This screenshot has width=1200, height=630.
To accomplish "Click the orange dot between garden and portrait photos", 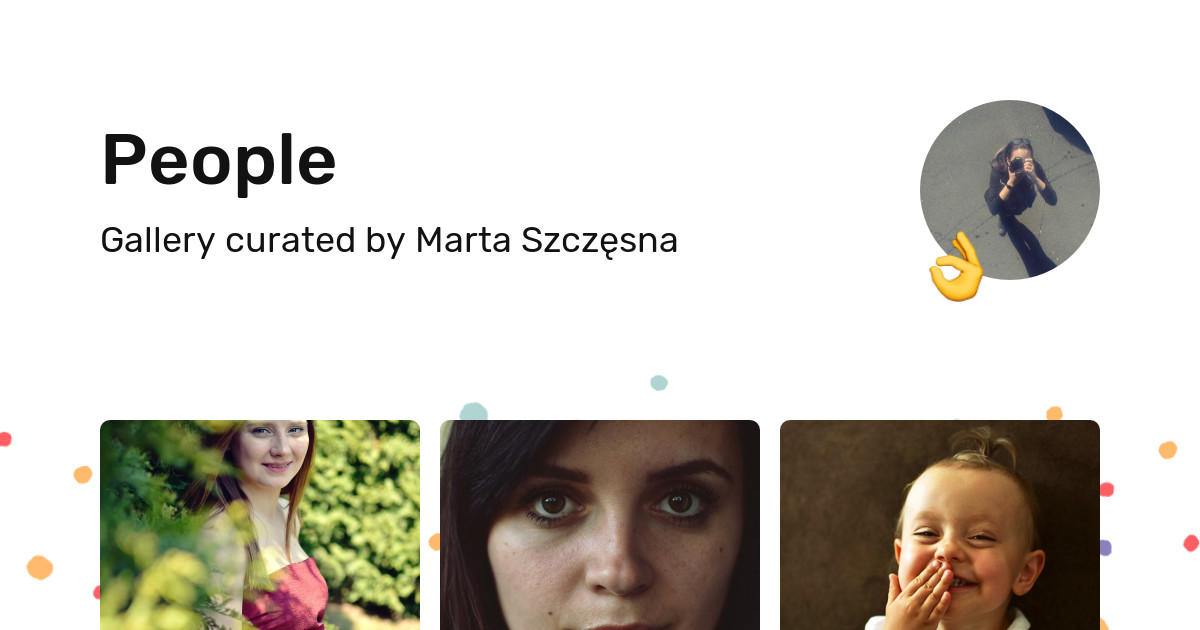I will pos(434,542).
